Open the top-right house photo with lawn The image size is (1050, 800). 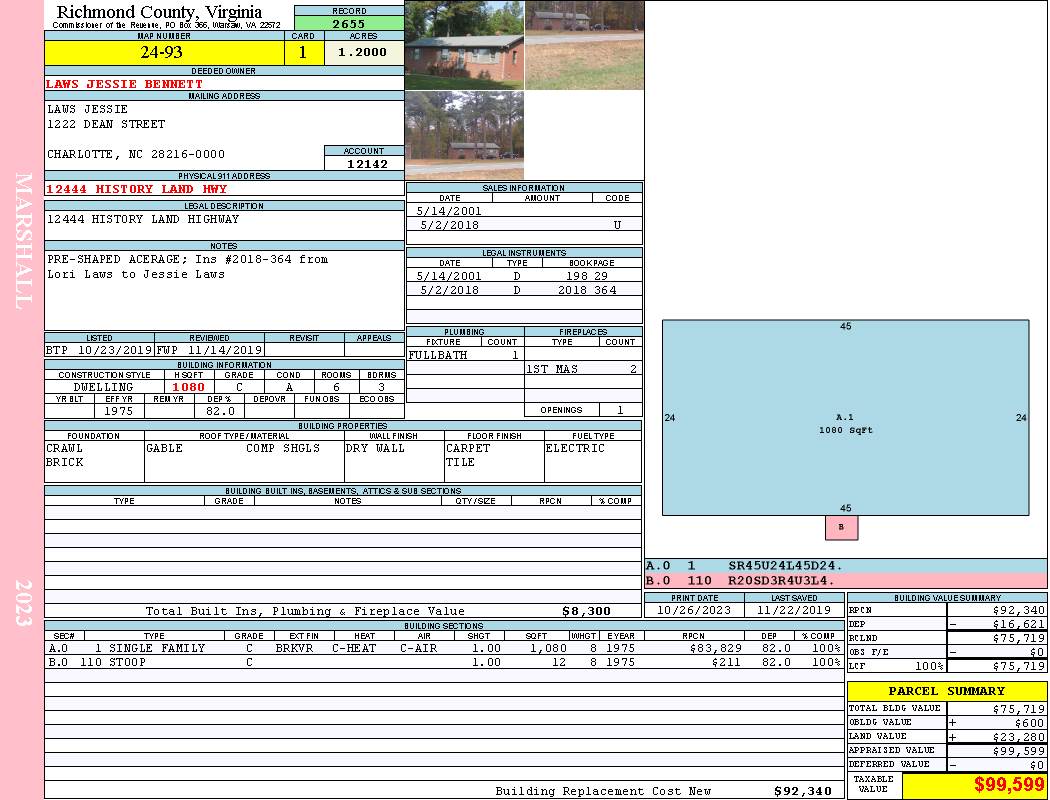584,45
